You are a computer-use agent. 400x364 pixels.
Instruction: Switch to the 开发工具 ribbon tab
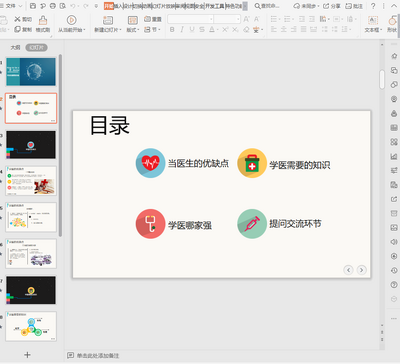[215, 6]
